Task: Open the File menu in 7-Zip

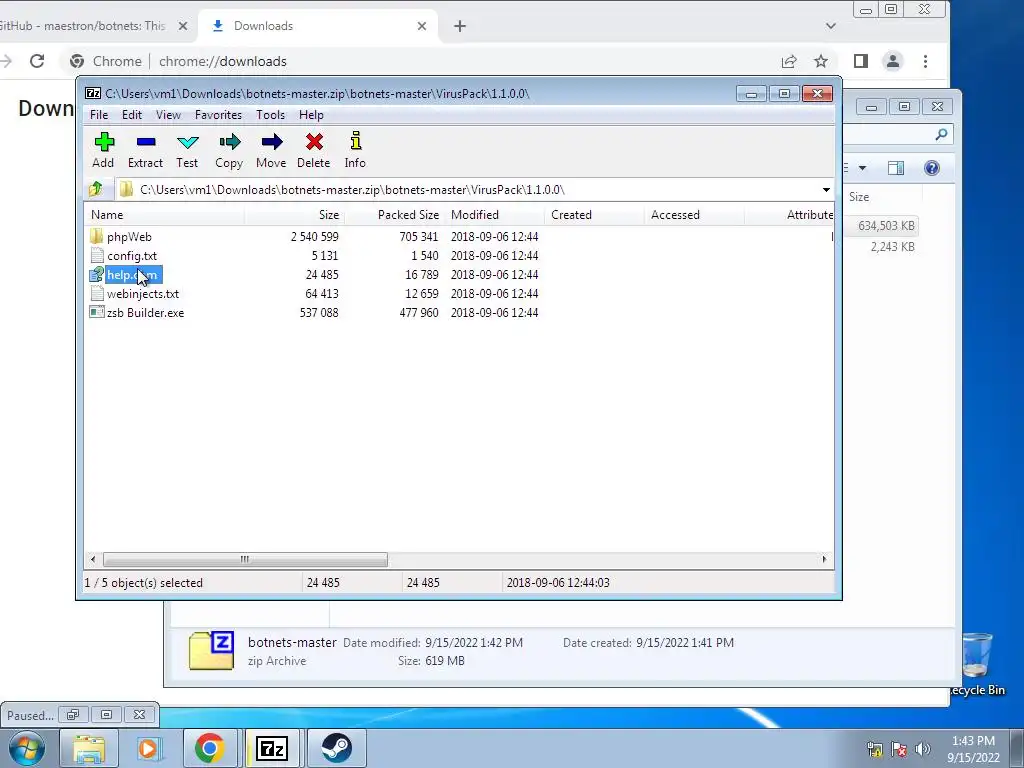Action: click(x=99, y=114)
